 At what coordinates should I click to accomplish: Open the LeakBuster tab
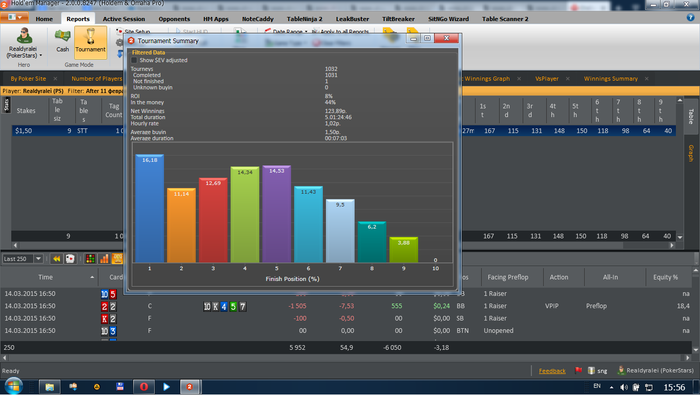point(352,19)
